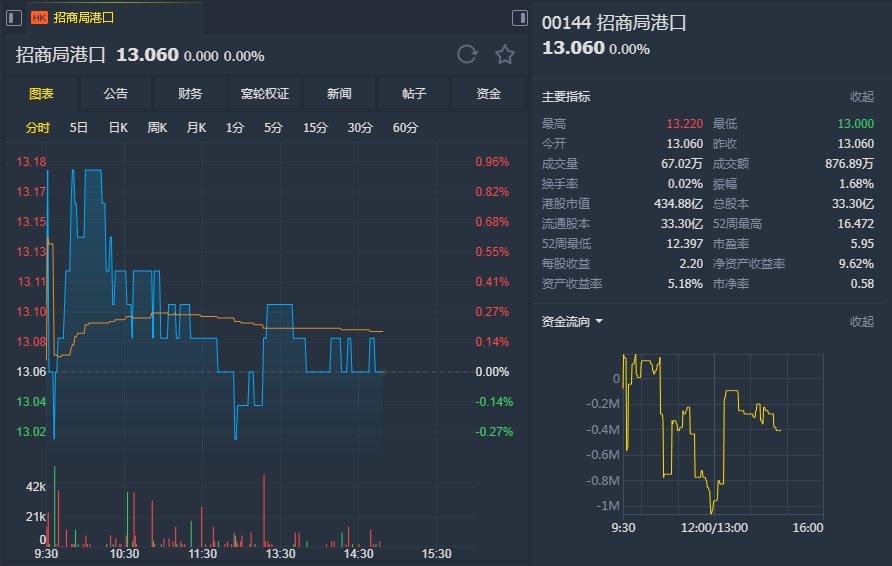This screenshot has height=566, width=892.
Task: Select the 5分 interval
Action: tap(273, 127)
